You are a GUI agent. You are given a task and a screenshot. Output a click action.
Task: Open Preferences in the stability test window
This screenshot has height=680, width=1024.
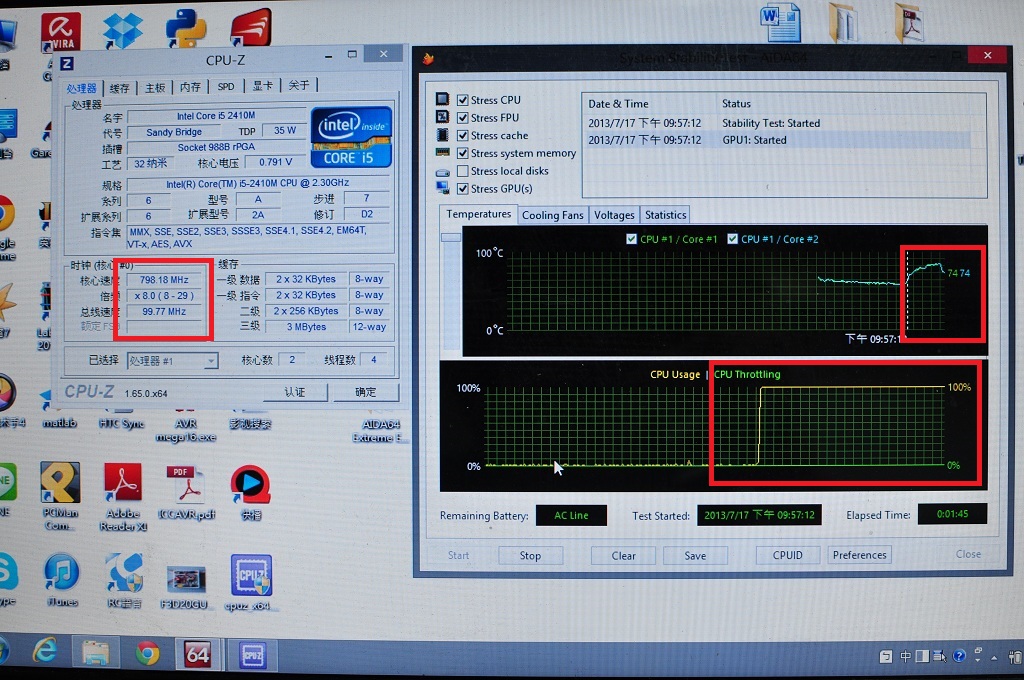pyautogui.click(x=859, y=555)
